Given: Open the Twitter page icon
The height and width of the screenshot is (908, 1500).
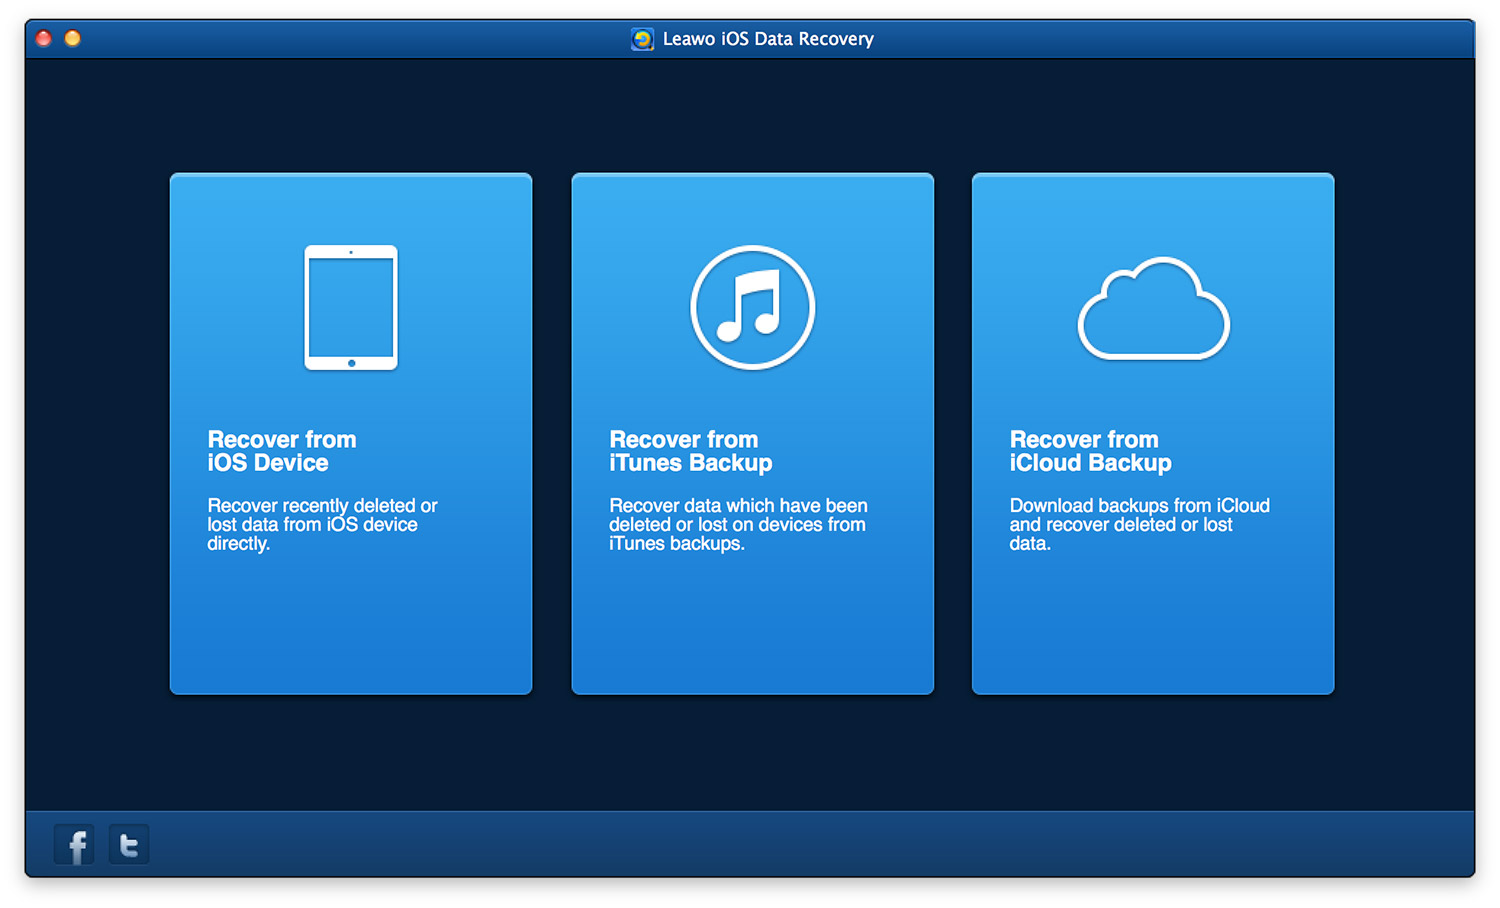Looking at the screenshot, I should (129, 845).
